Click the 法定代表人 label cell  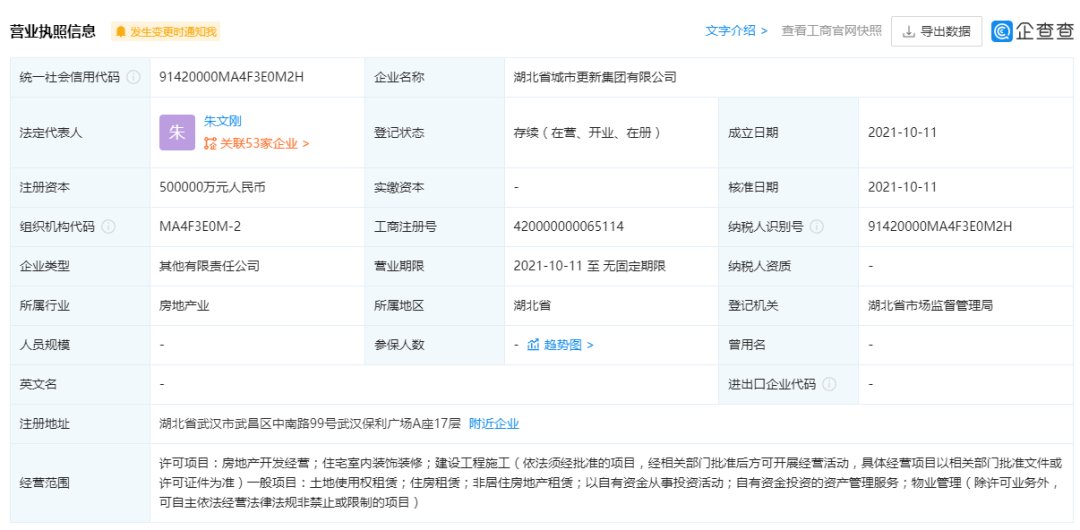coord(80,132)
